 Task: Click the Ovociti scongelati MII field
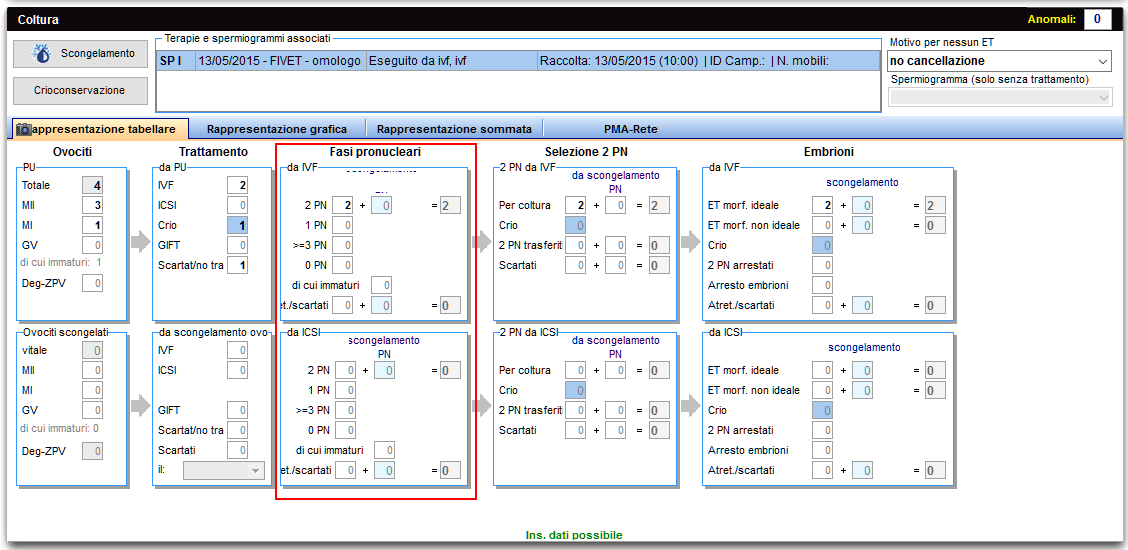tap(93, 370)
